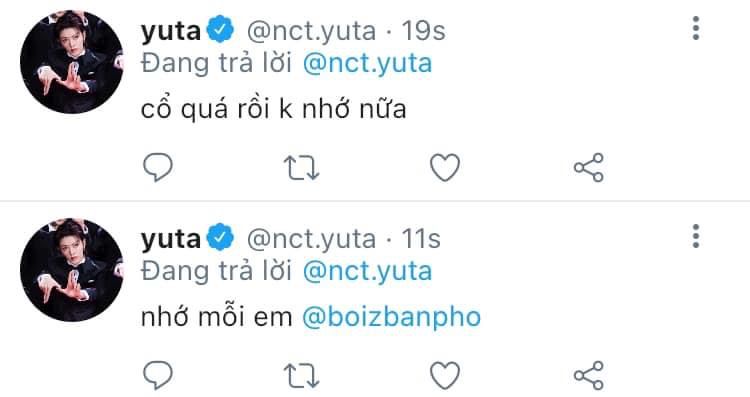Open the three-dot menu of the 11s tweet
Viewport: 750px width, 397px height.
pos(696,236)
